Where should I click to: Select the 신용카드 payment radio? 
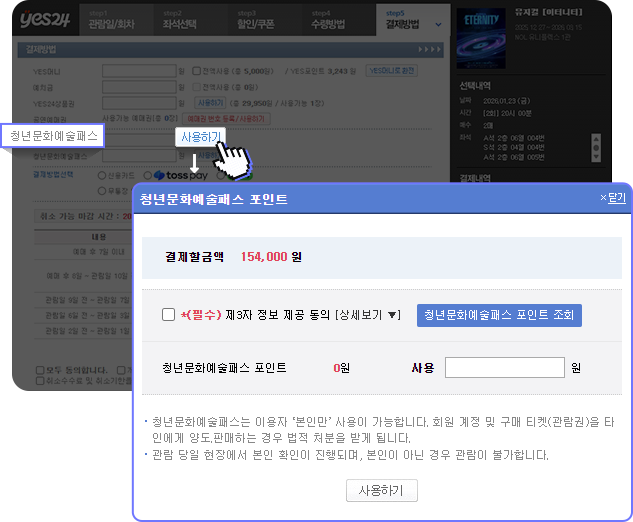pos(102,175)
